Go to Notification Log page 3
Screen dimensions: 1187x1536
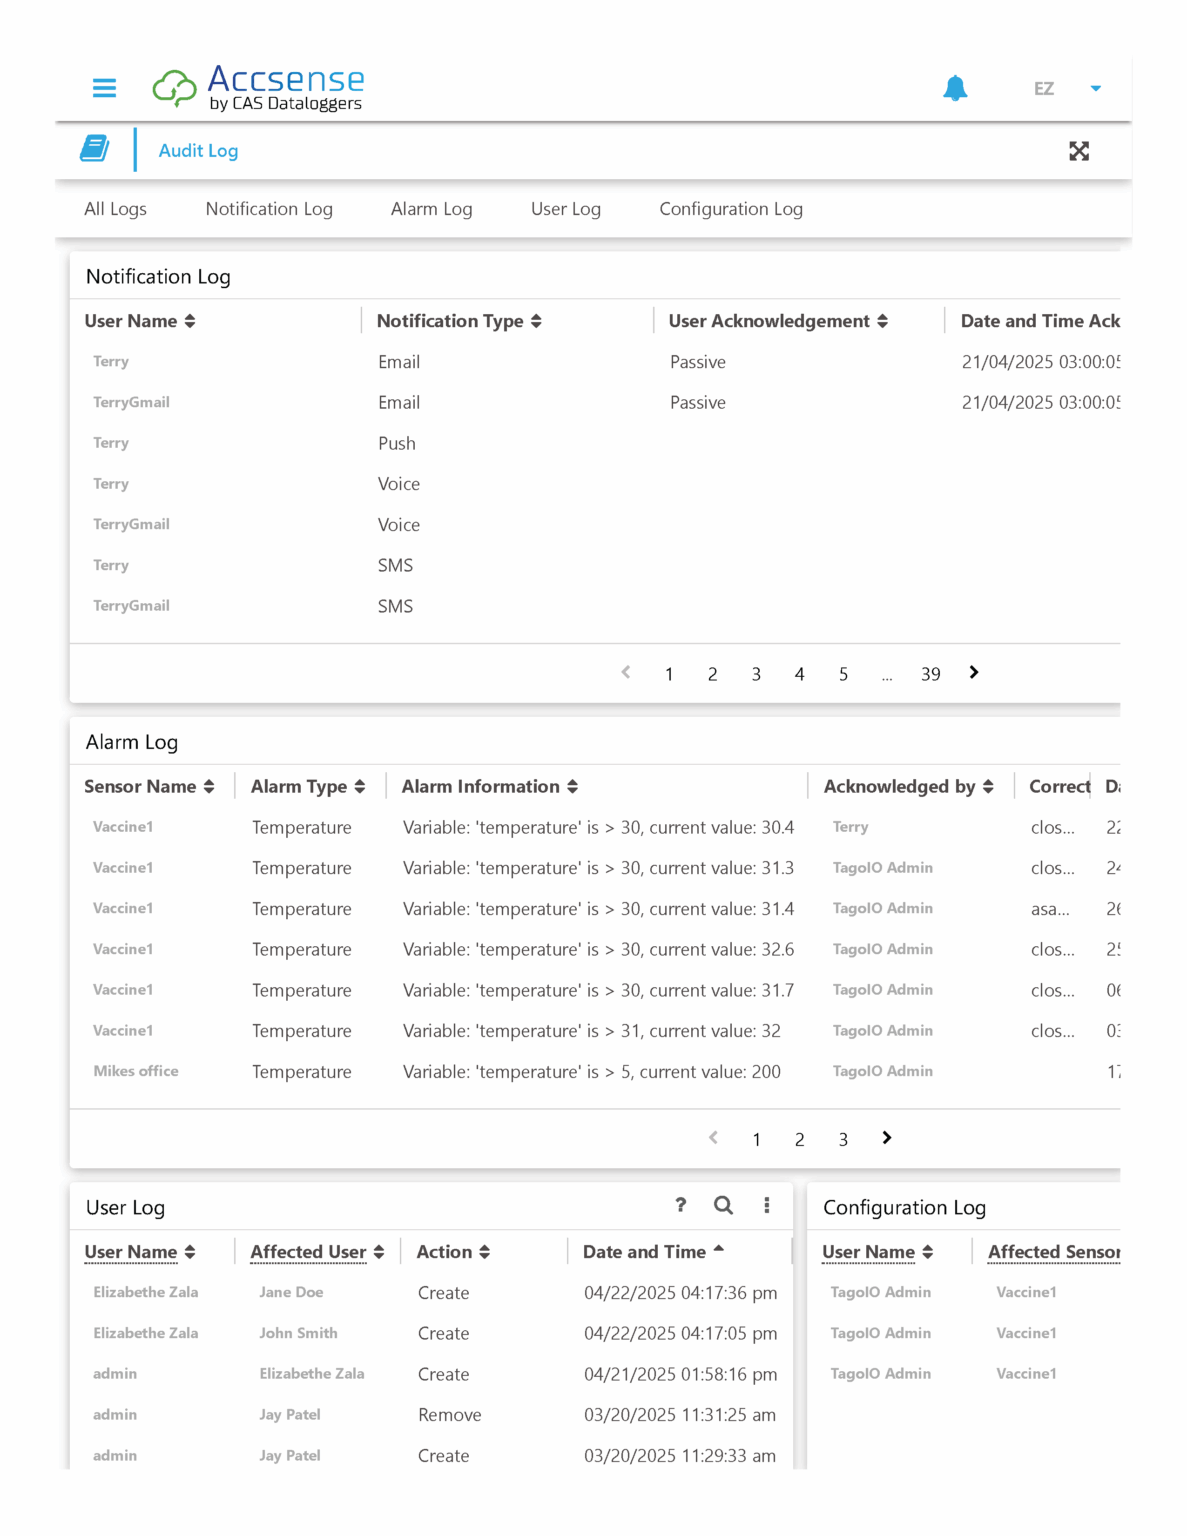756,674
